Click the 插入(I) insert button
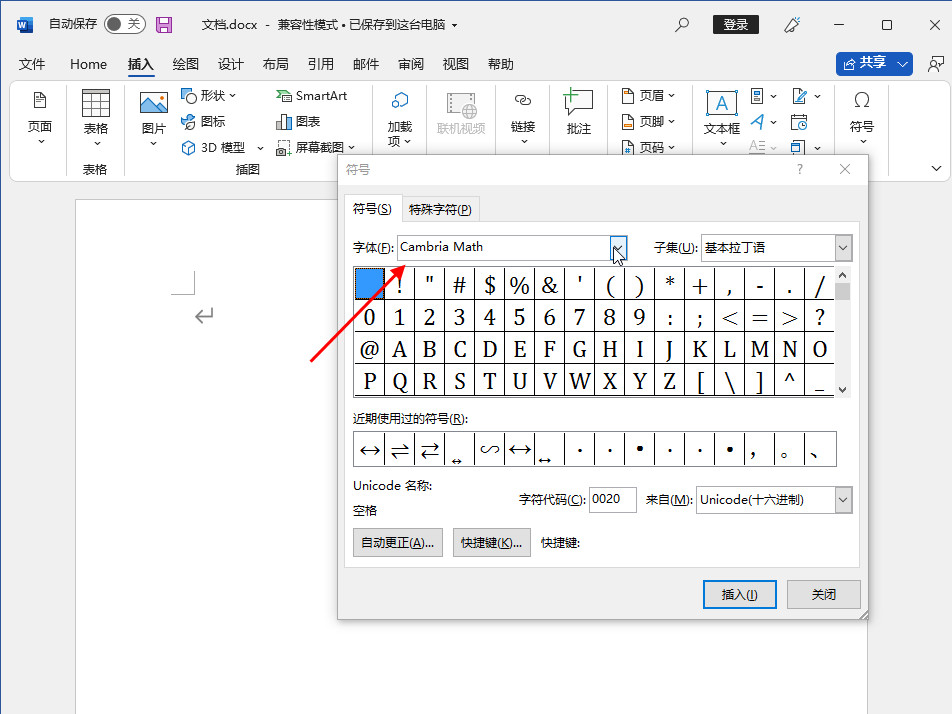The width and height of the screenshot is (952, 714). click(740, 594)
